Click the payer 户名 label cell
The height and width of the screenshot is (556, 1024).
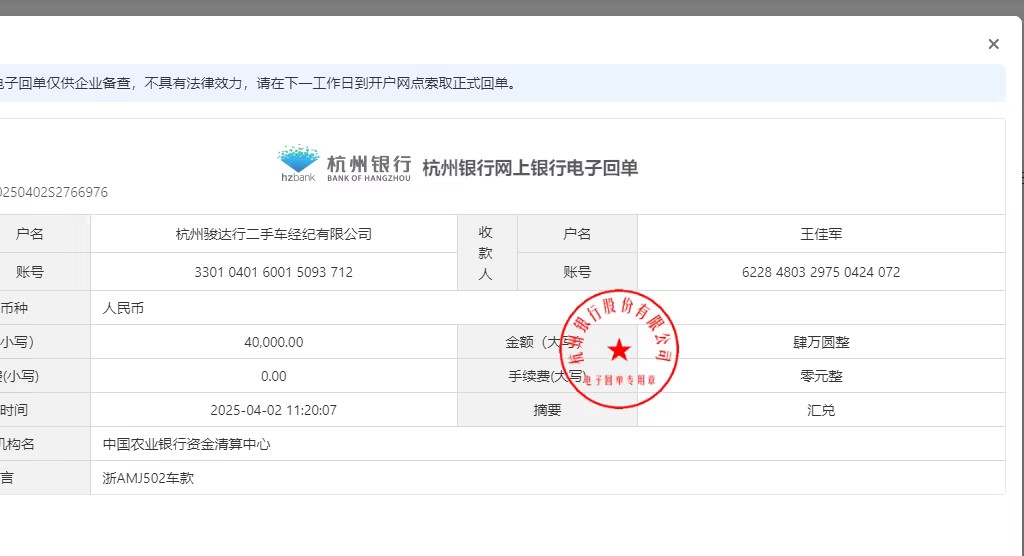click(44, 234)
